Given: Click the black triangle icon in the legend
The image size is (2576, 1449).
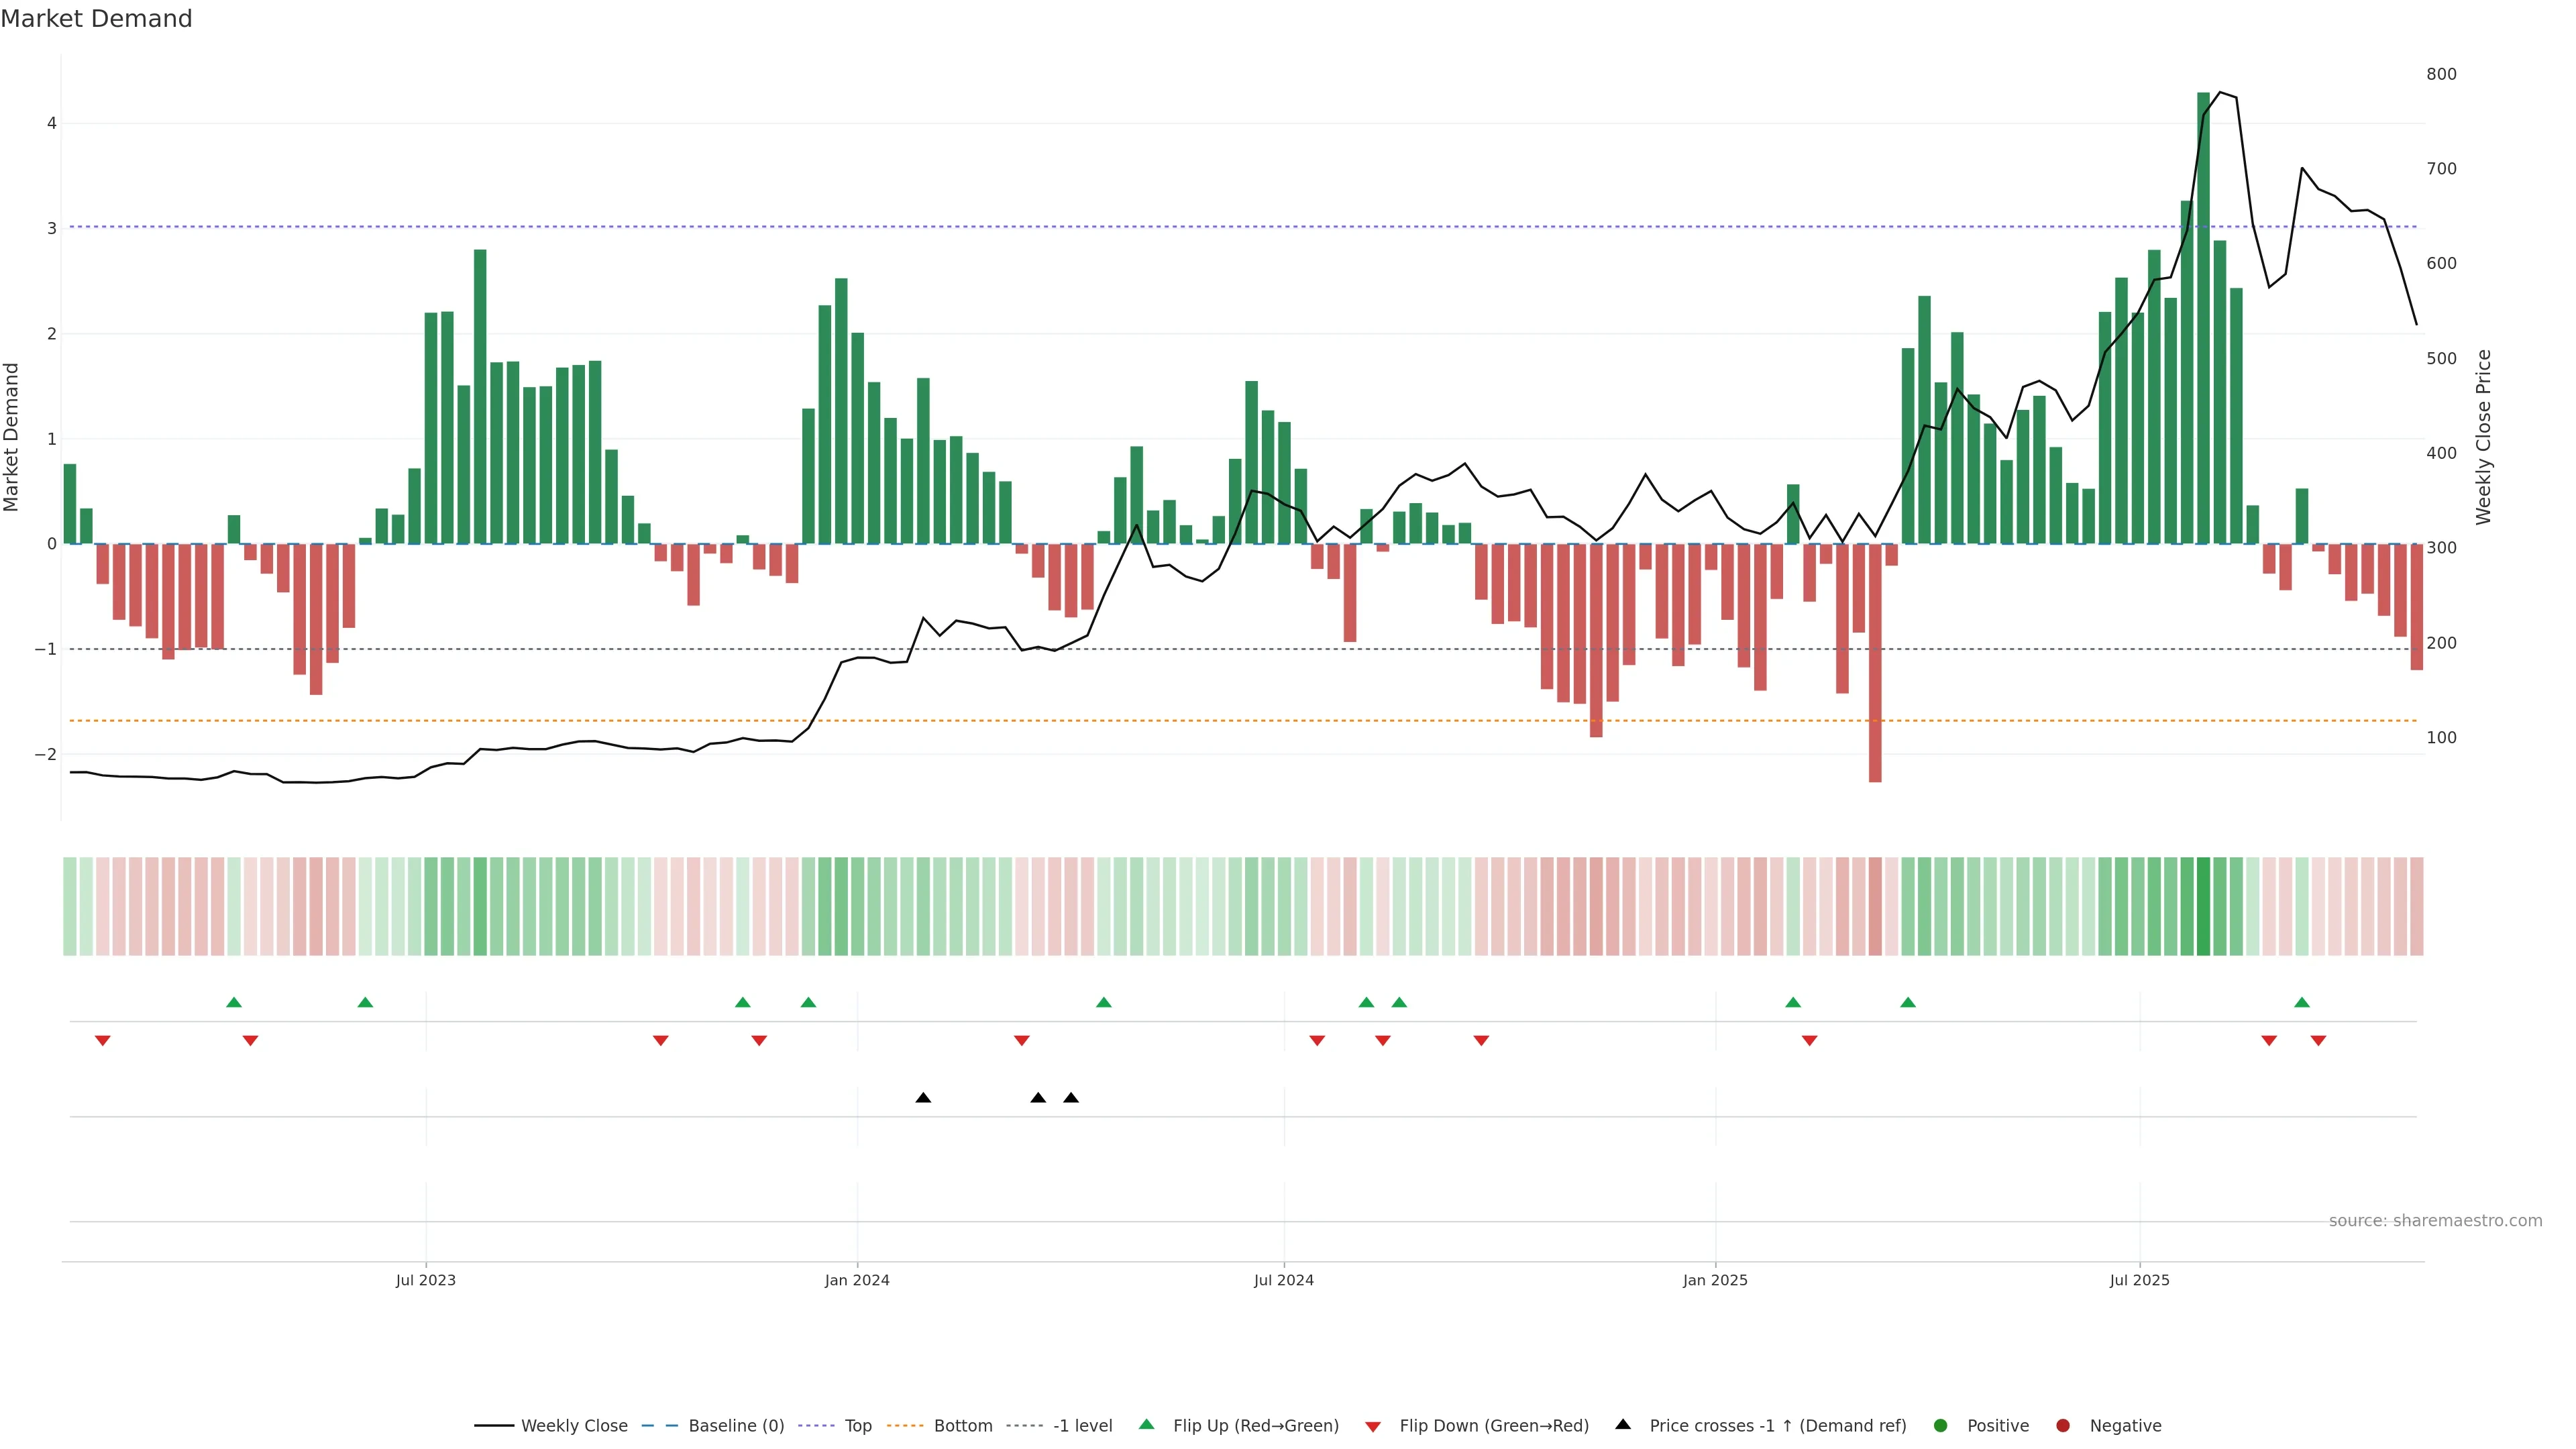Looking at the screenshot, I should [x=1623, y=1424].
